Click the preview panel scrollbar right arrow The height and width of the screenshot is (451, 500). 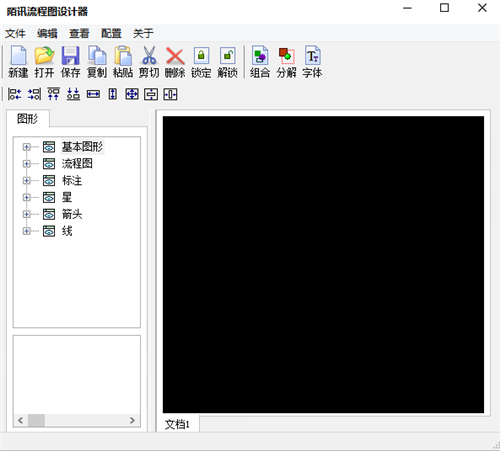click(132, 420)
